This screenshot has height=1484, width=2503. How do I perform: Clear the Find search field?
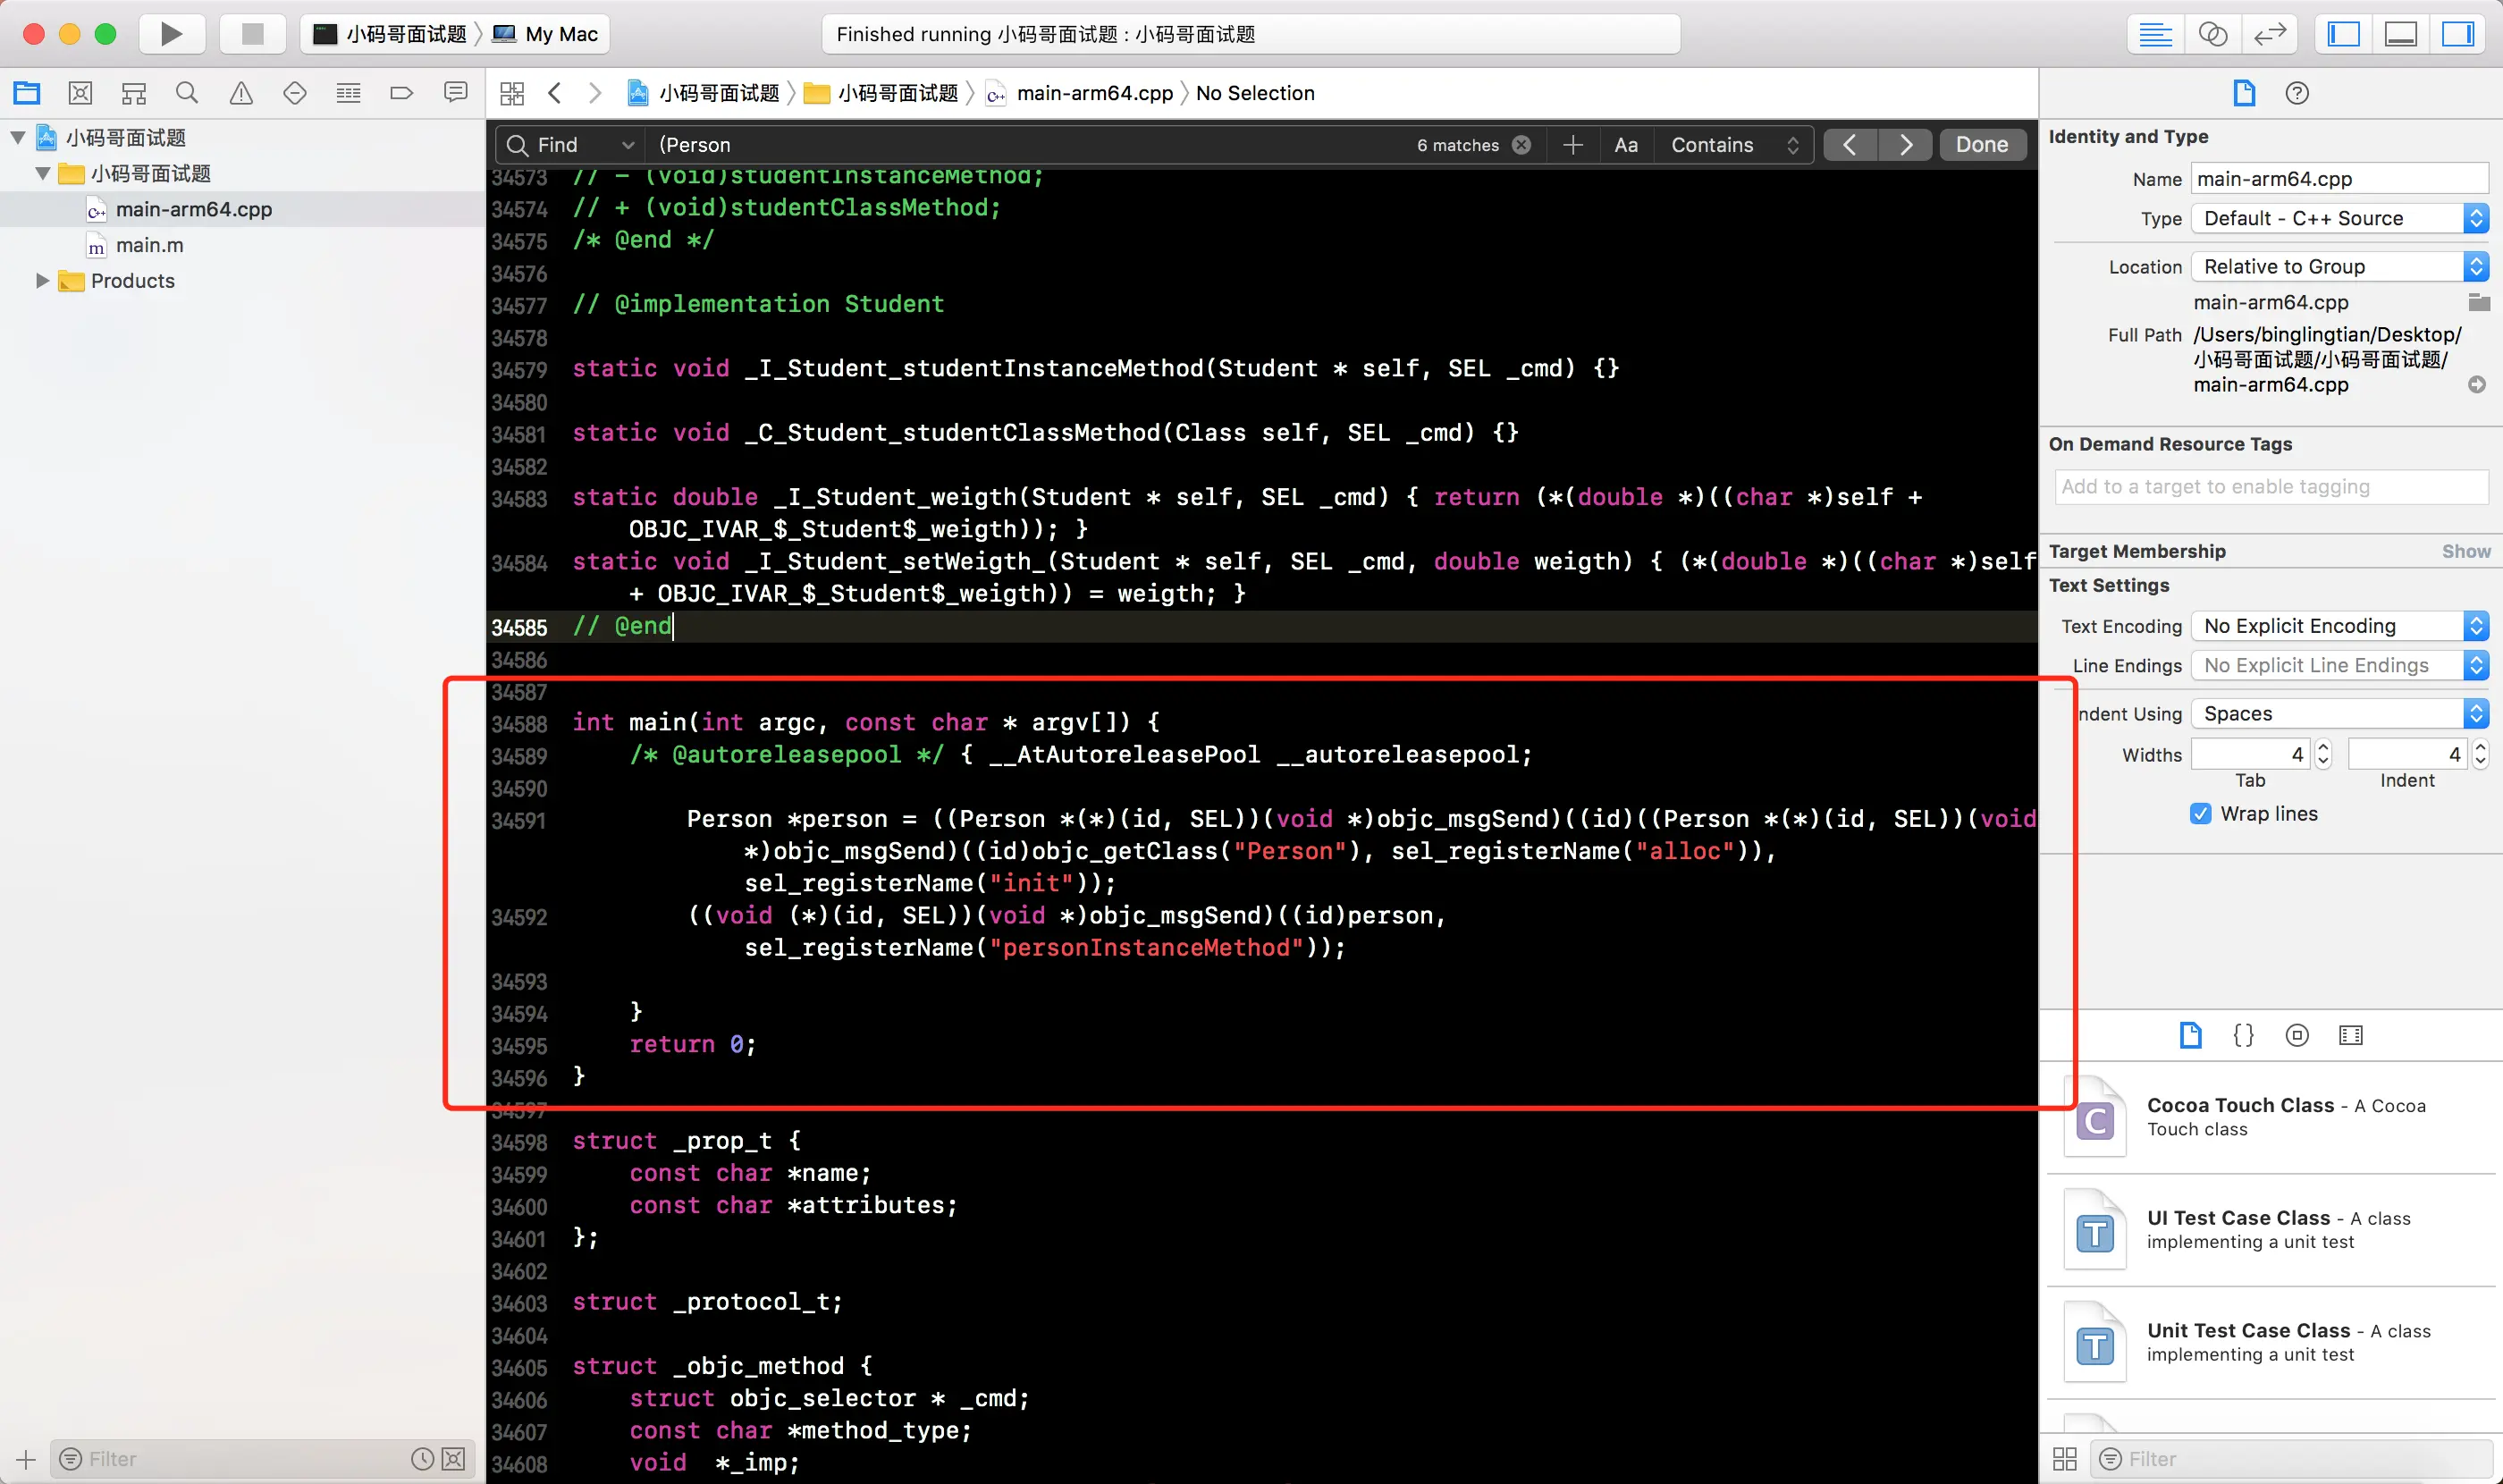tap(1521, 145)
